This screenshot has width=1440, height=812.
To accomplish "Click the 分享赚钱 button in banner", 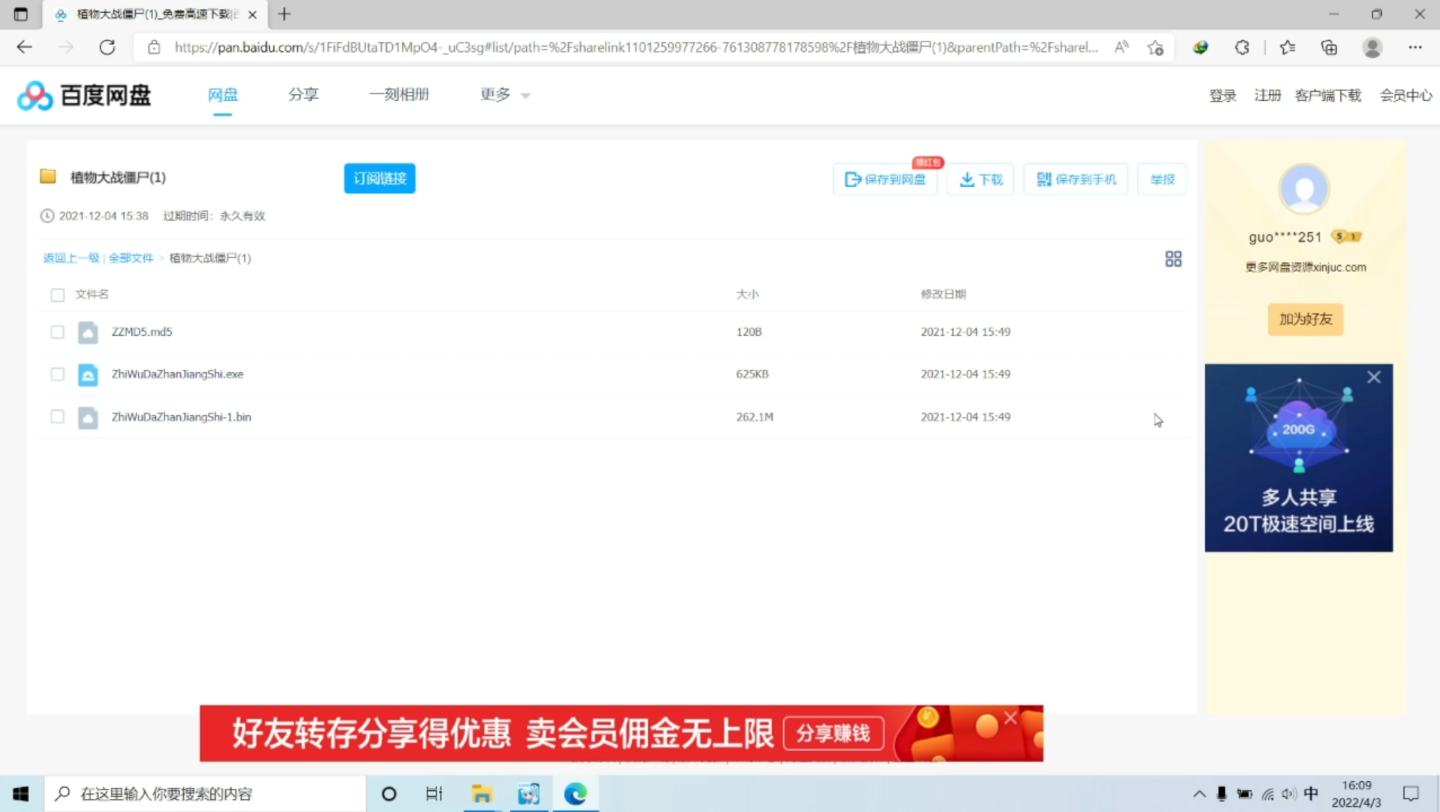I will [833, 733].
